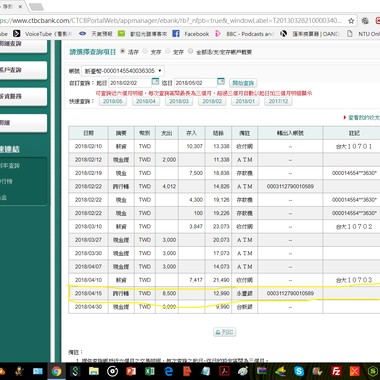Click the red-arrow link above the table
The width and height of the screenshot is (380, 380).
point(362,118)
